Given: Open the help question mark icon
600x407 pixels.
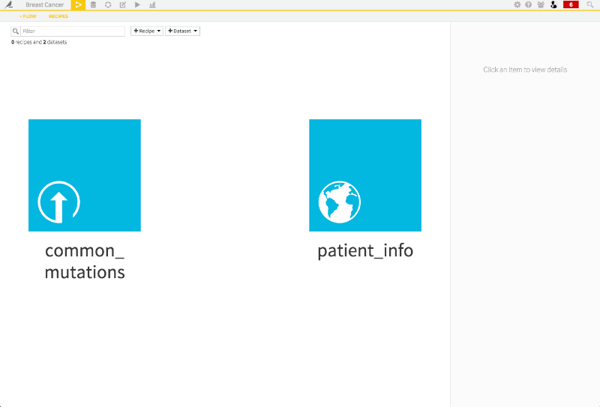Looking at the screenshot, I should click(x=528, y=5).
